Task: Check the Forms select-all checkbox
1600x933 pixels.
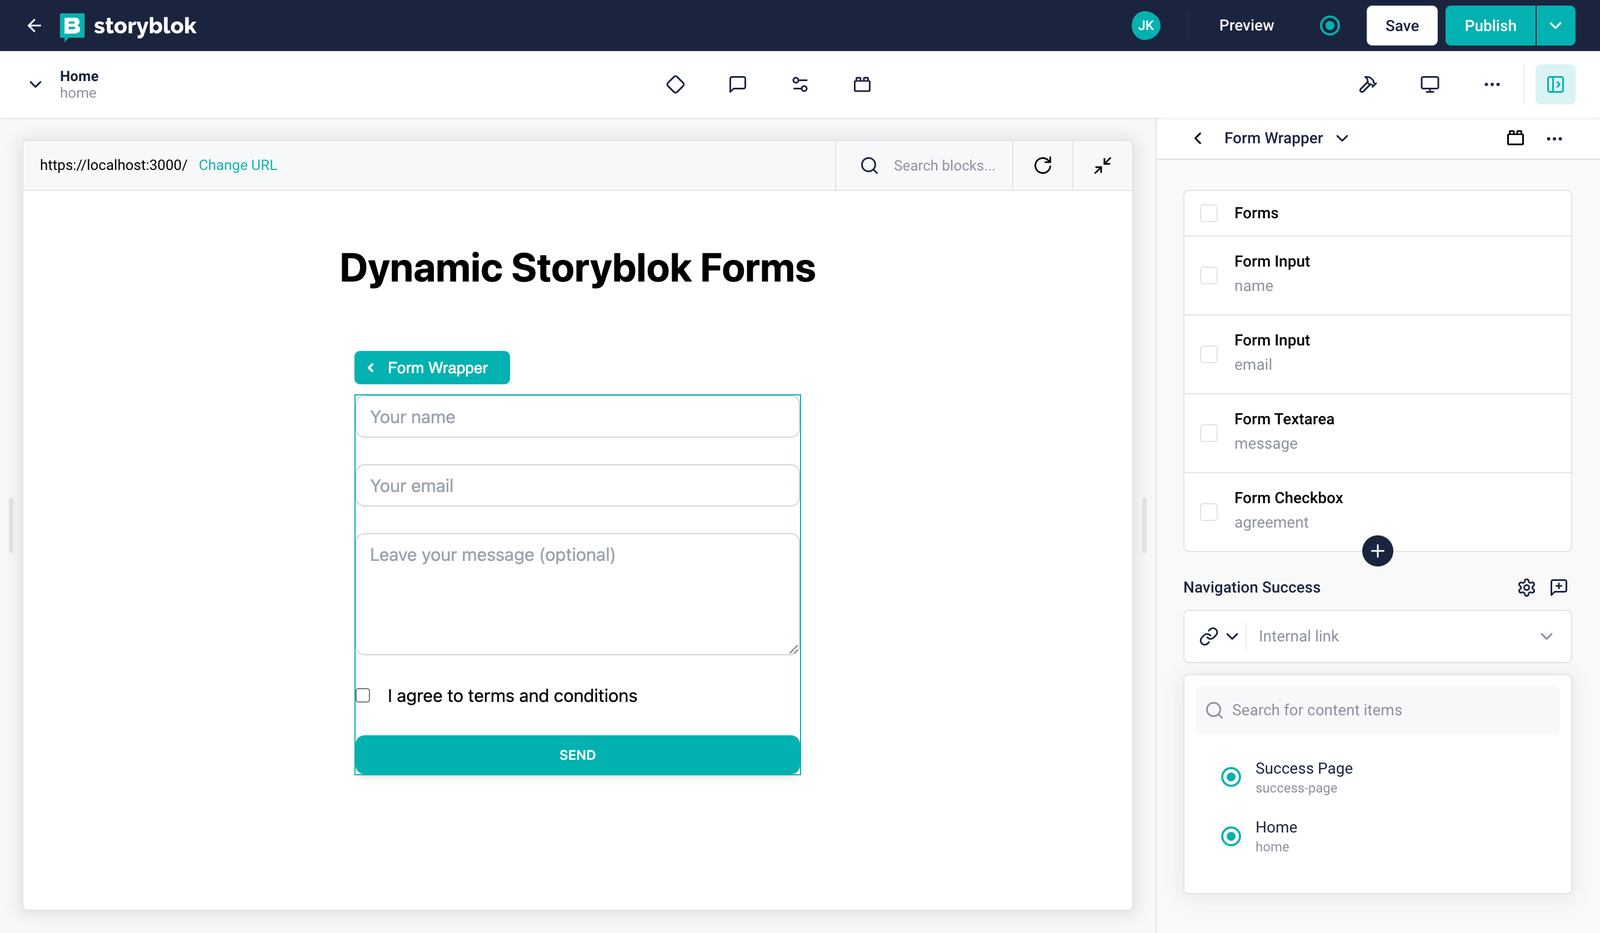Action: (1209, 214)
